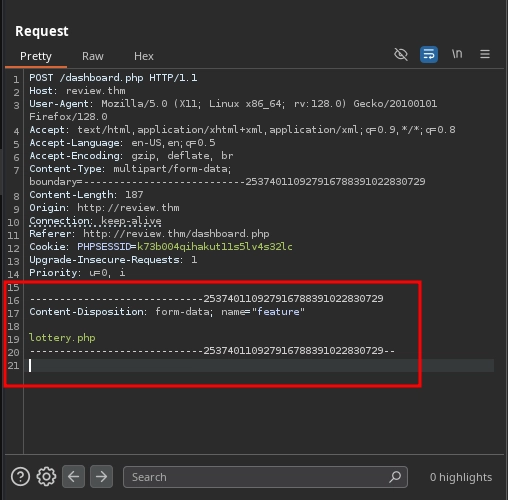Image resolution: width=508 pixels, height=500 pixels.
Task: Click the 'Connection: keep-alive' line
Action: point(95,221)
